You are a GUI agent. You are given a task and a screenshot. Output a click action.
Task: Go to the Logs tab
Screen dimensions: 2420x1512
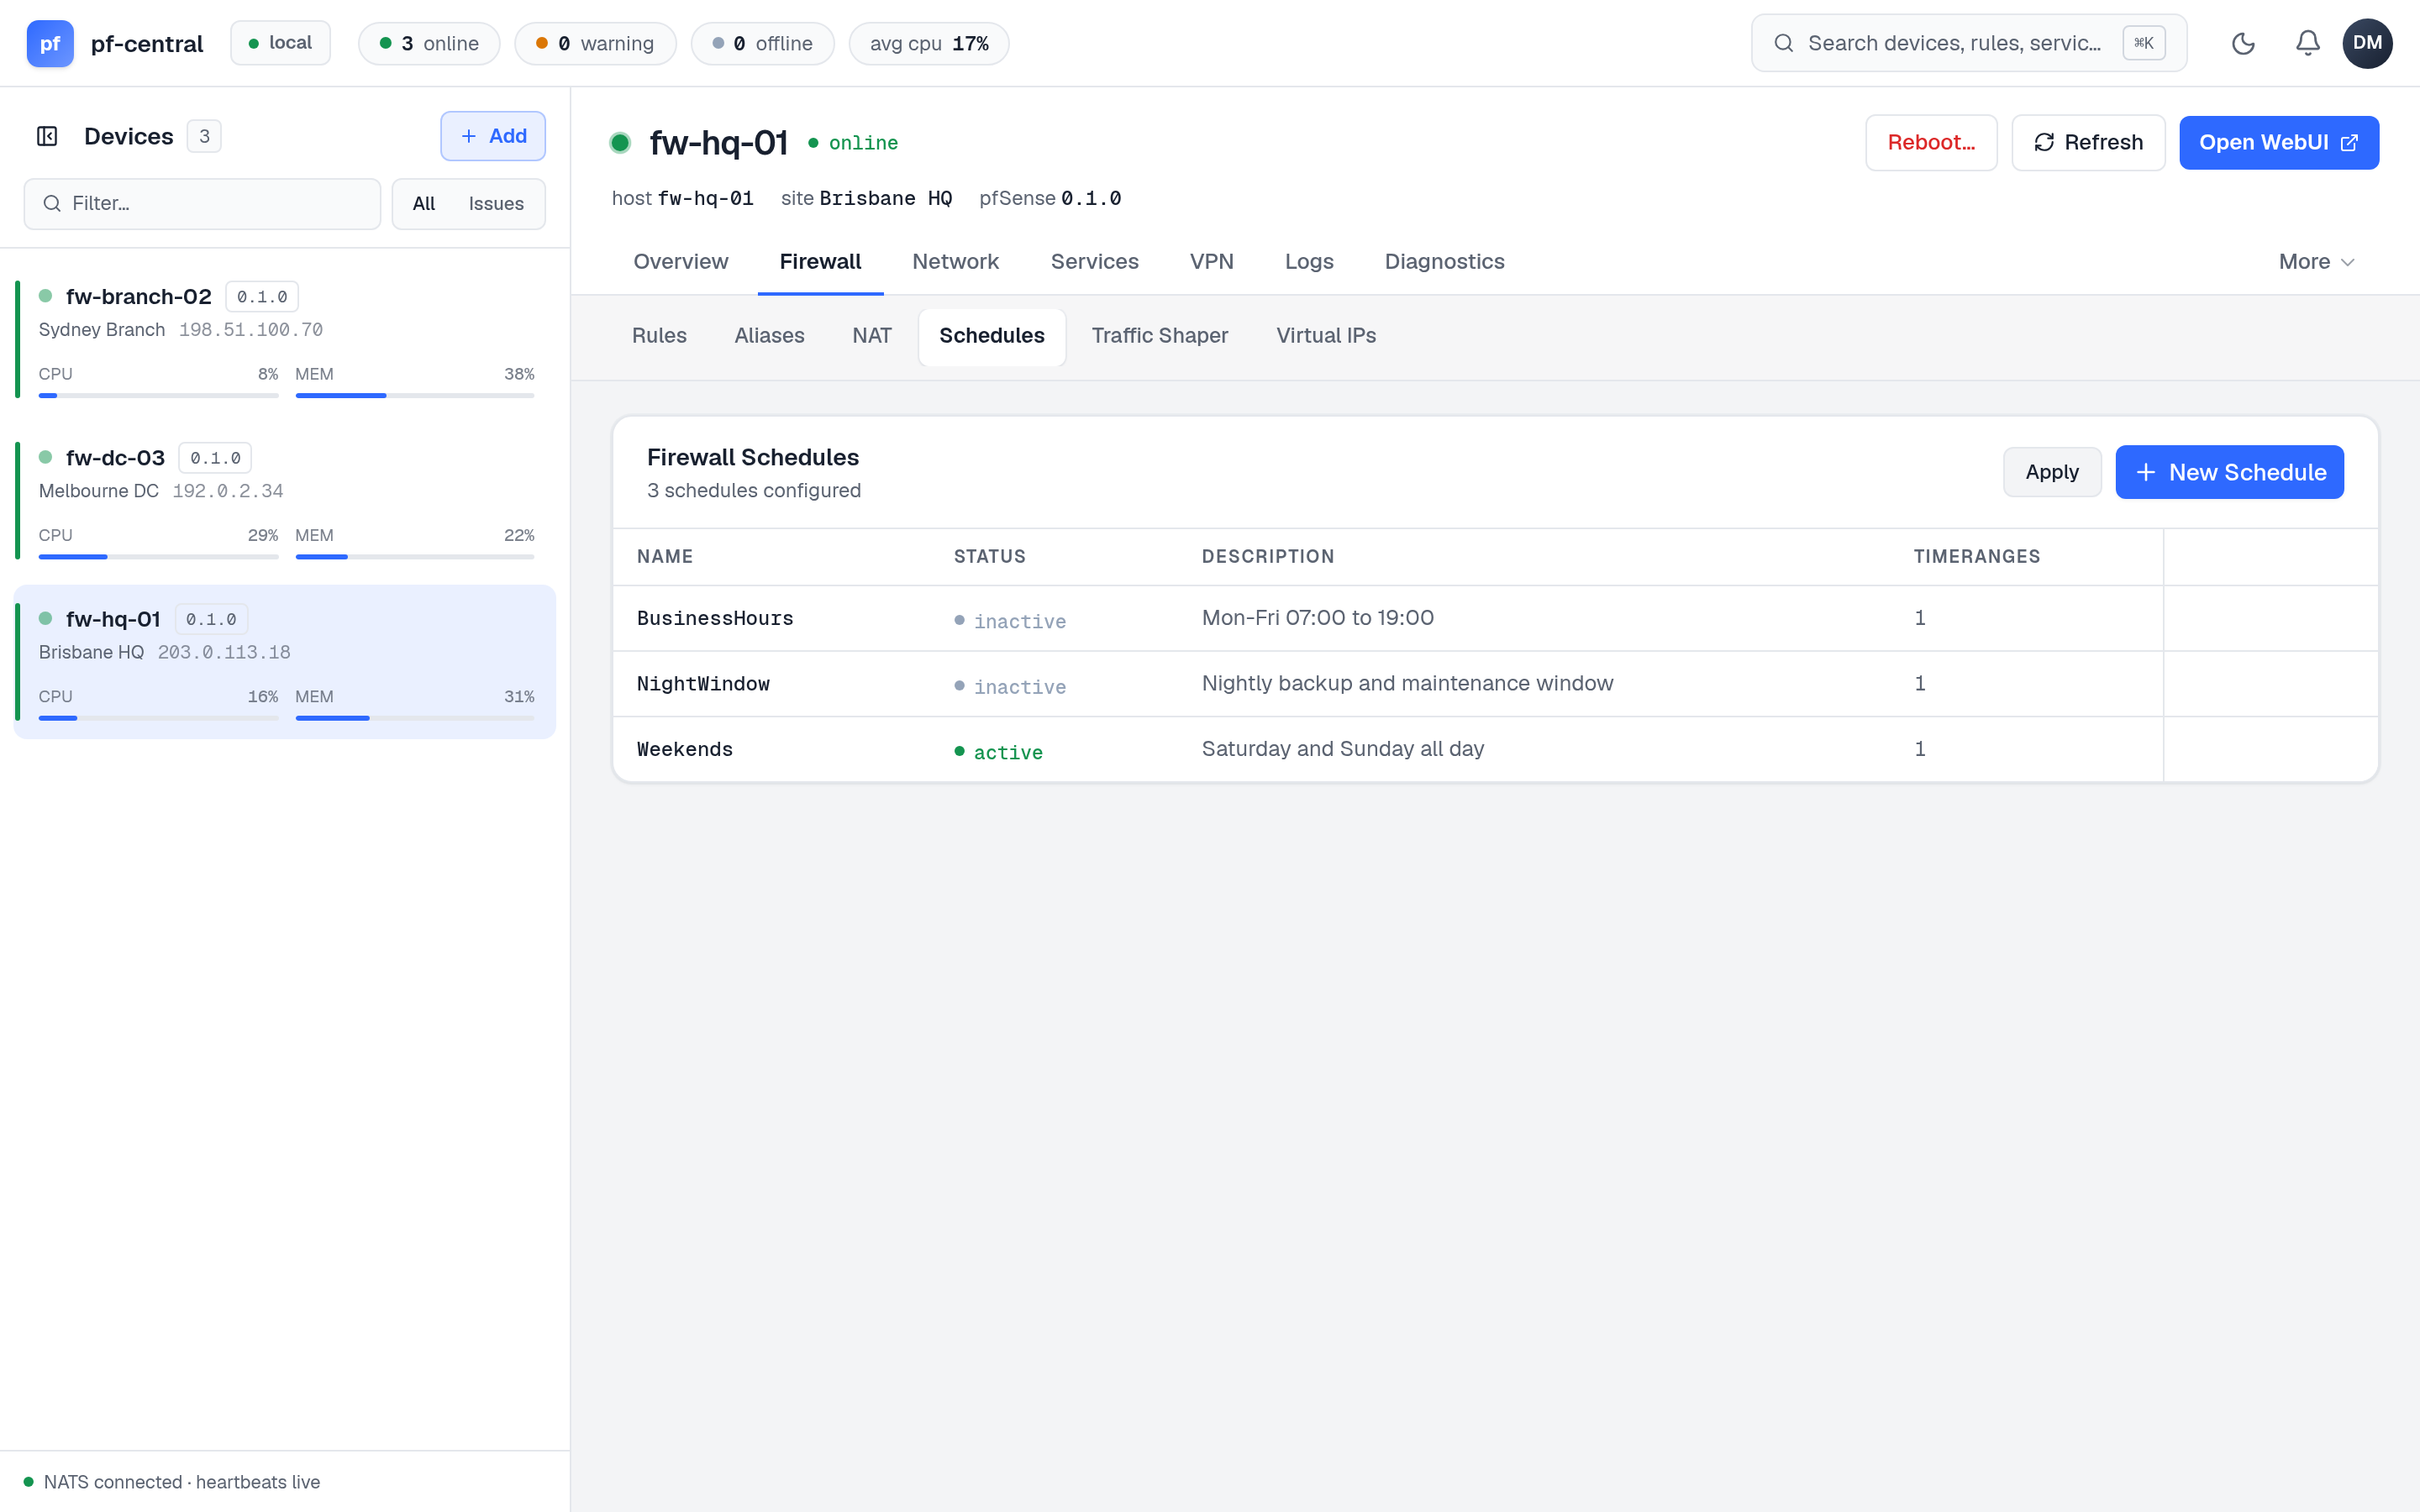tap(1308, 262)
